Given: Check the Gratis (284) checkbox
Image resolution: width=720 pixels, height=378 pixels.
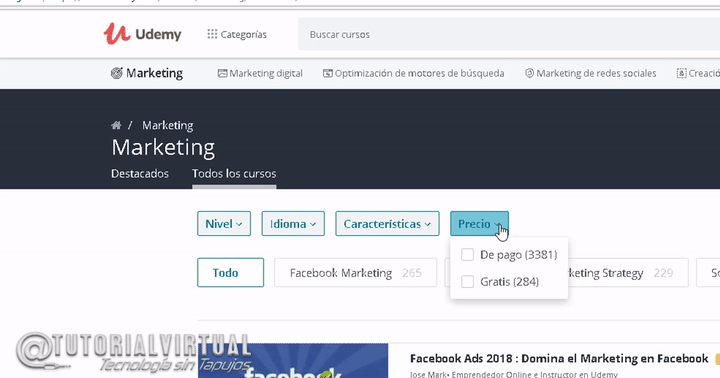Looking at the screenshot, I should tap(467, 281).
